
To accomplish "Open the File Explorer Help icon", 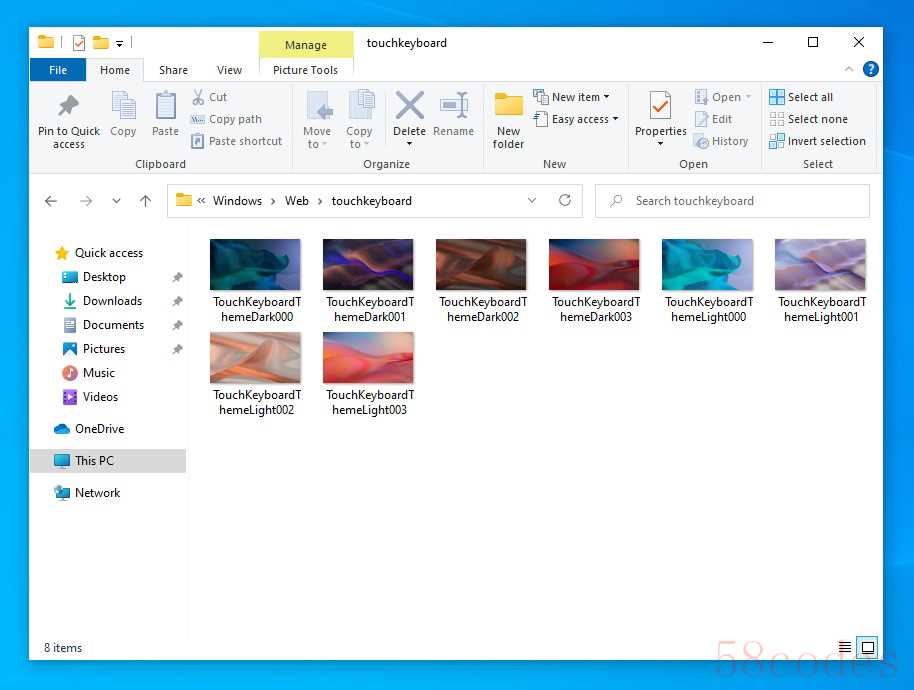I will click(870, 70).
